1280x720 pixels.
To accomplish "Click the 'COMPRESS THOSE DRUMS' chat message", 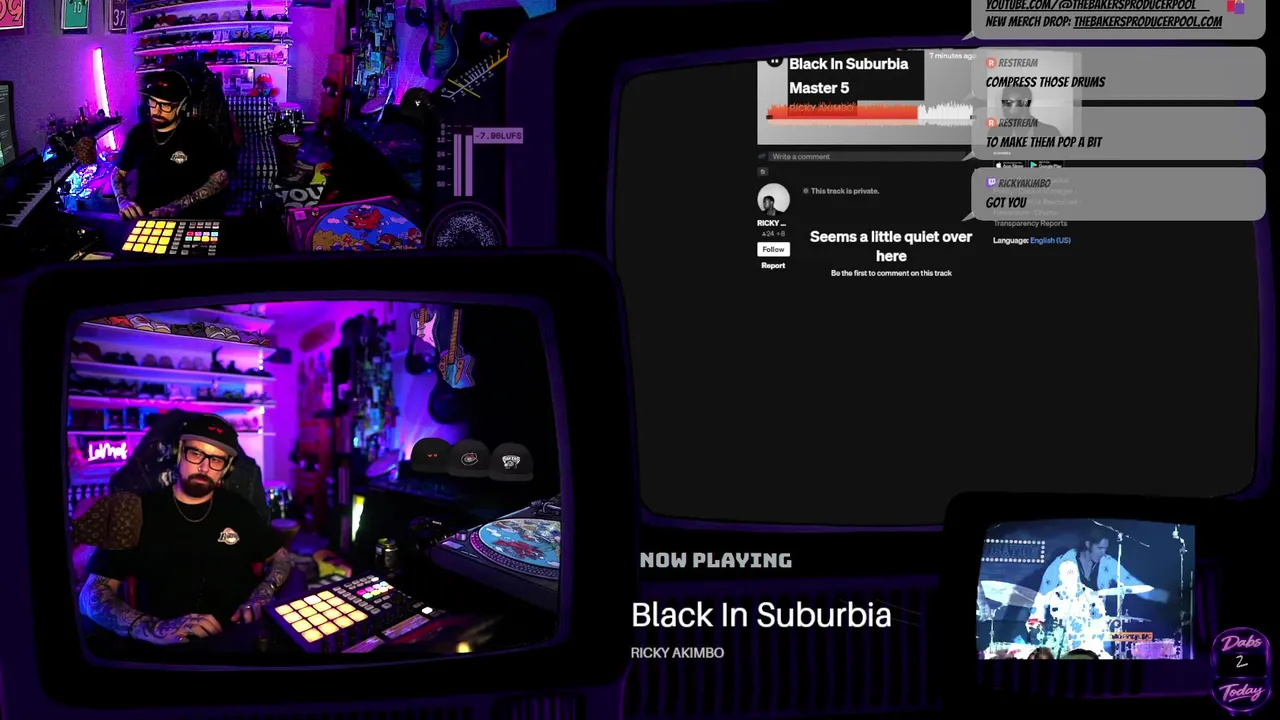I will [1045, 82].
